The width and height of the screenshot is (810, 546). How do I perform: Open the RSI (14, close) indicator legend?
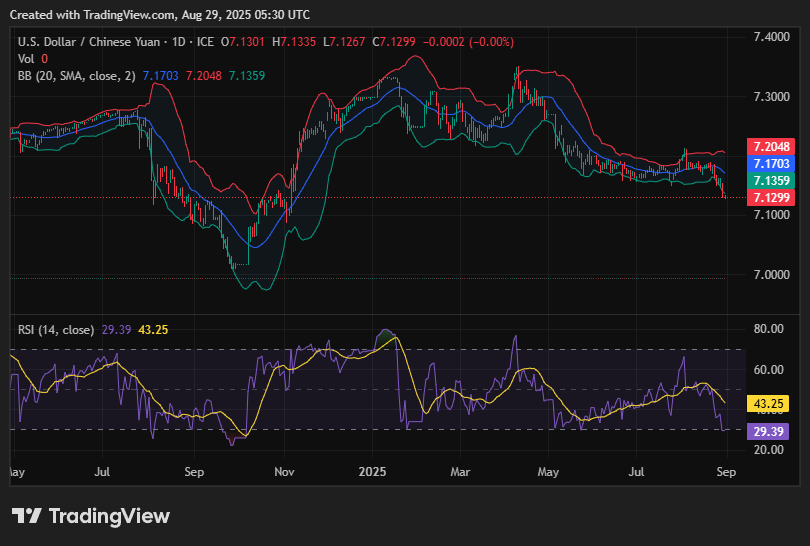tap(56, 330)
